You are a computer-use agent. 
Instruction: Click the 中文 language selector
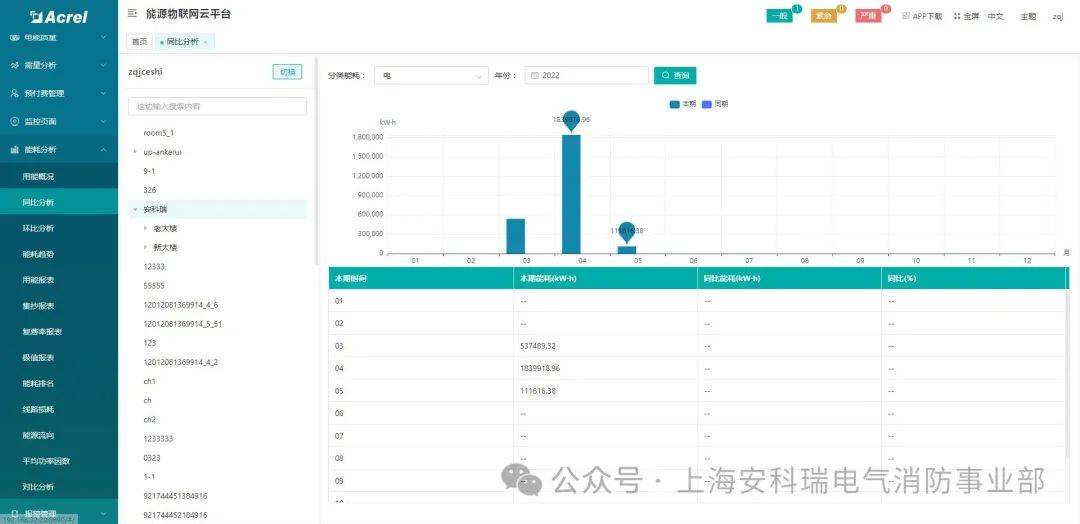pos(995,17)
